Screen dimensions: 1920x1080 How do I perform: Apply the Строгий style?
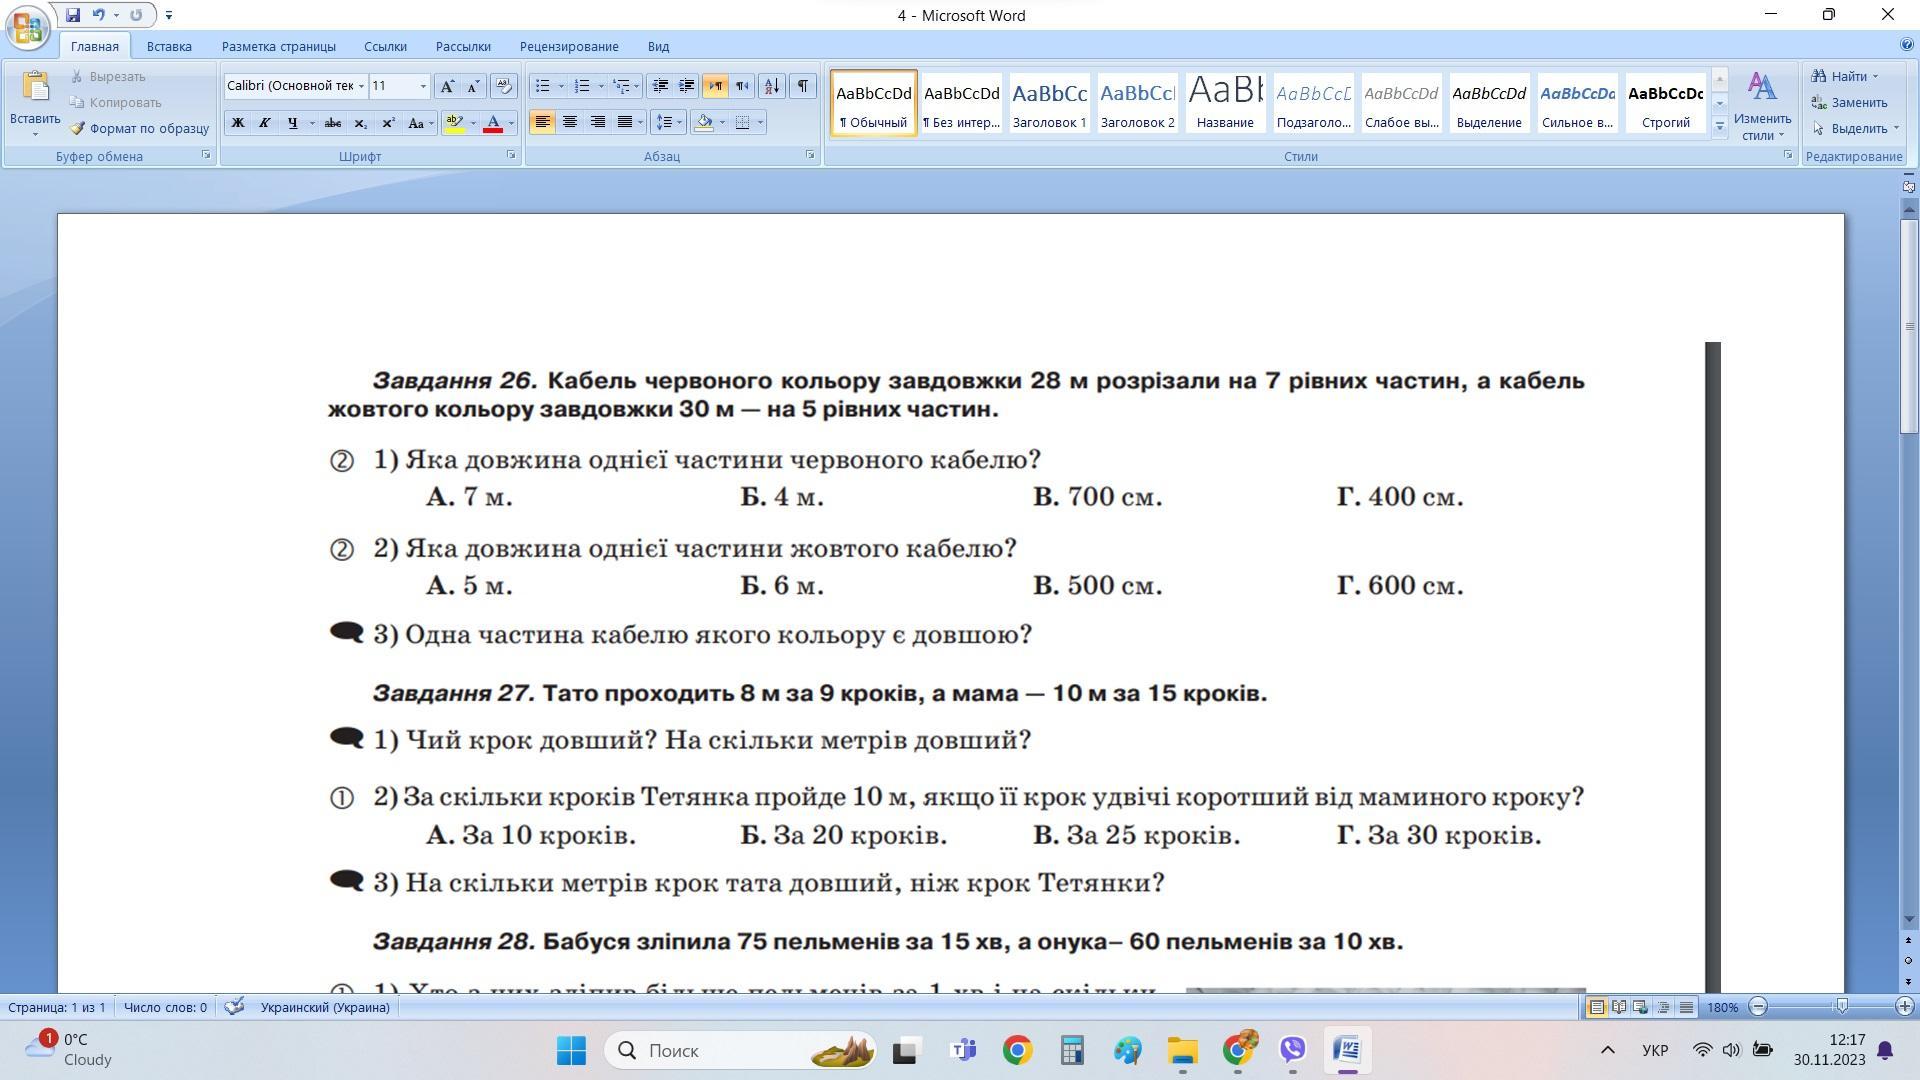[1665, 102]
